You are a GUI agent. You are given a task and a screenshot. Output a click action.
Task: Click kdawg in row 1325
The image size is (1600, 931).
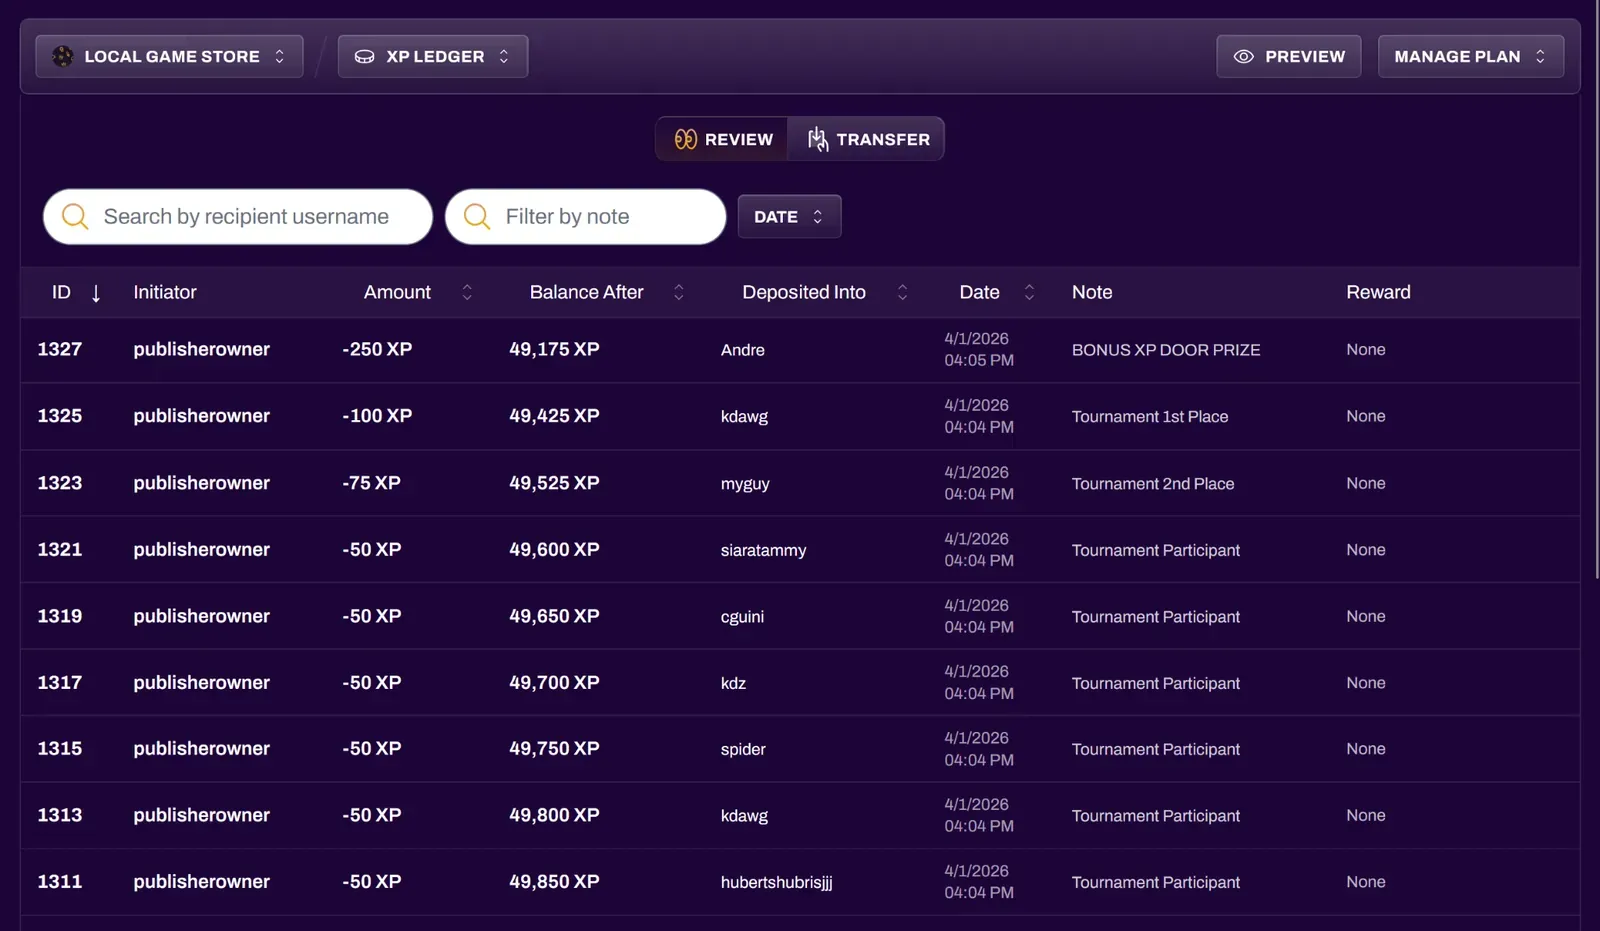click(x=744, y=417)
